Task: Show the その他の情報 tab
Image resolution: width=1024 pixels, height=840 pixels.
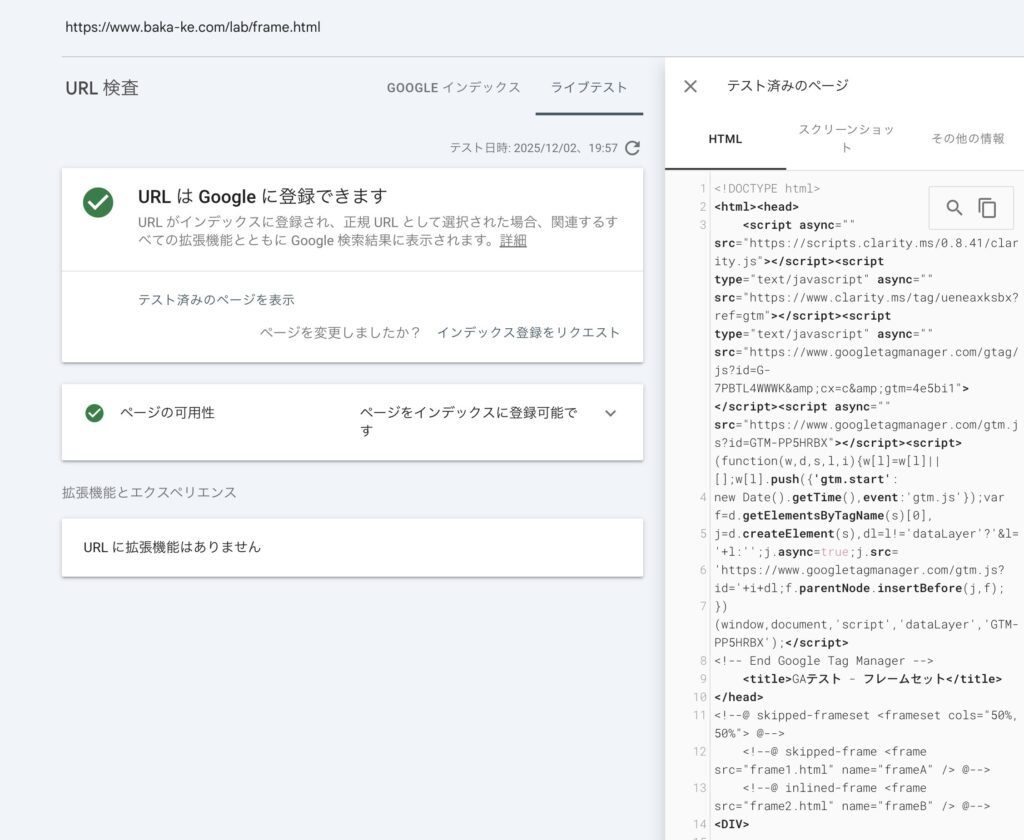Action: click(967, 139)
